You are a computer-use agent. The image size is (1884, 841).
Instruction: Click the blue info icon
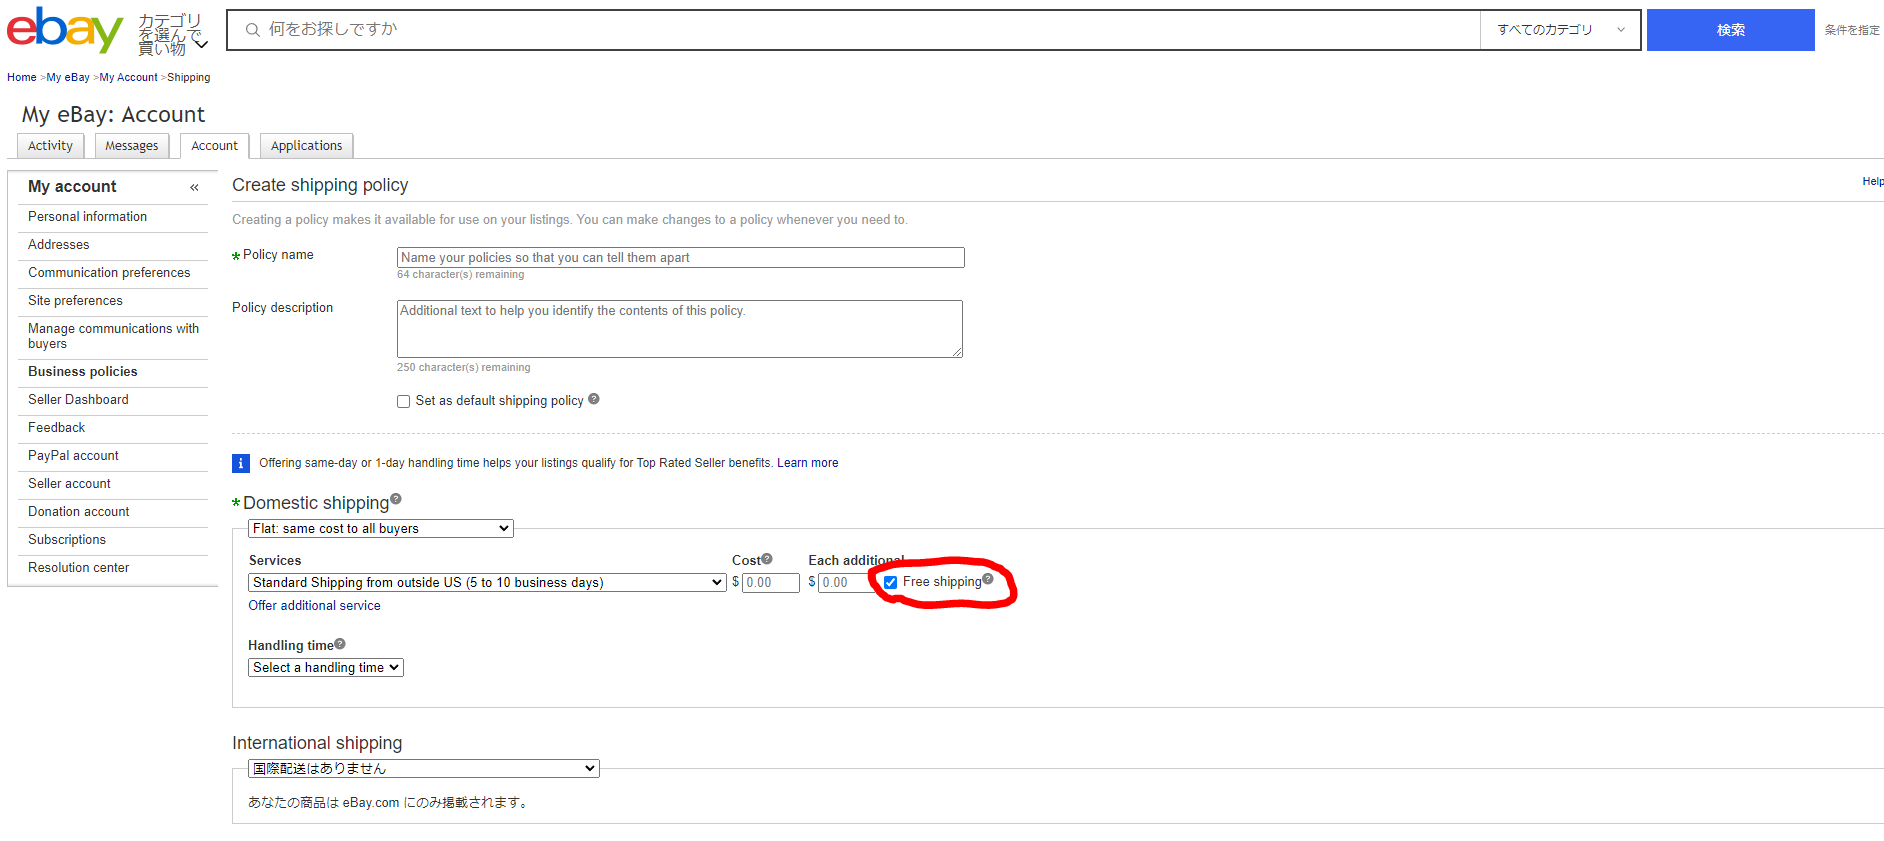241,463
